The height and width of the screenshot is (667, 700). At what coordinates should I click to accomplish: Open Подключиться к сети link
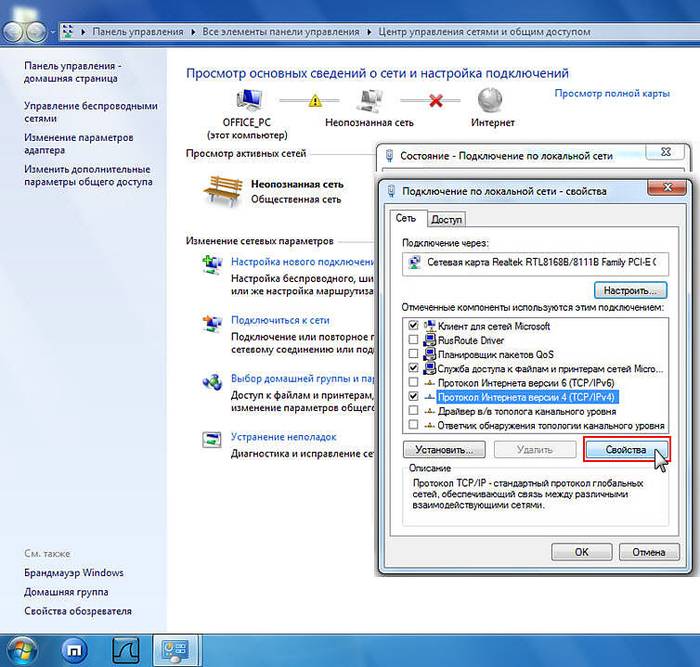(280, 320)
